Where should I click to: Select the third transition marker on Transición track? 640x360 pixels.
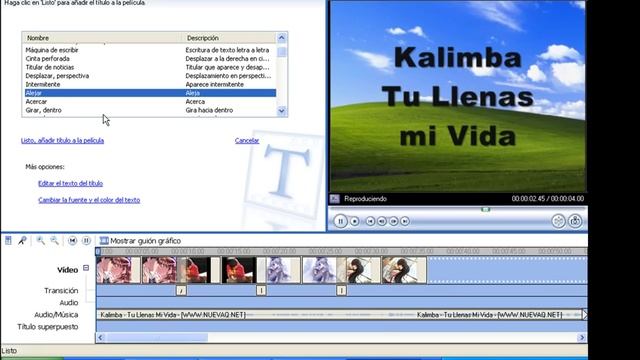[341, 290]
